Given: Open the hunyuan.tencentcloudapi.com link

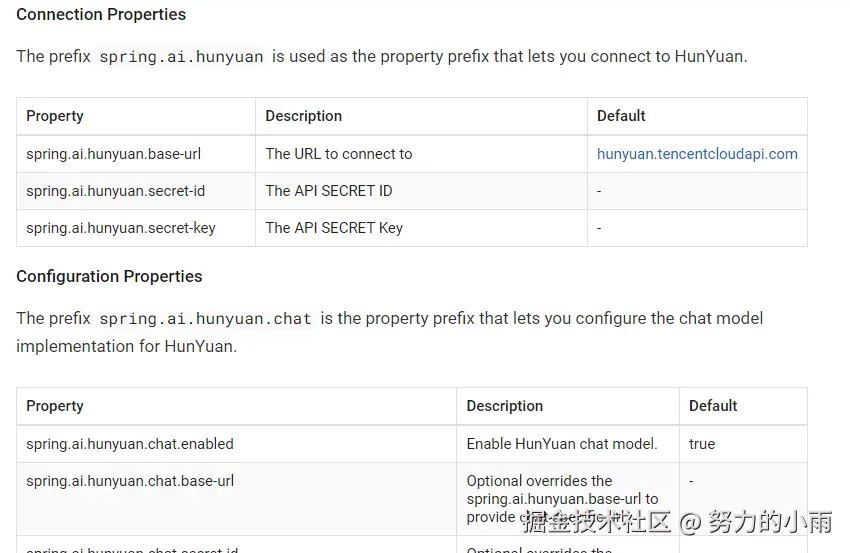Looking at the screenshot, I should 697,154.
